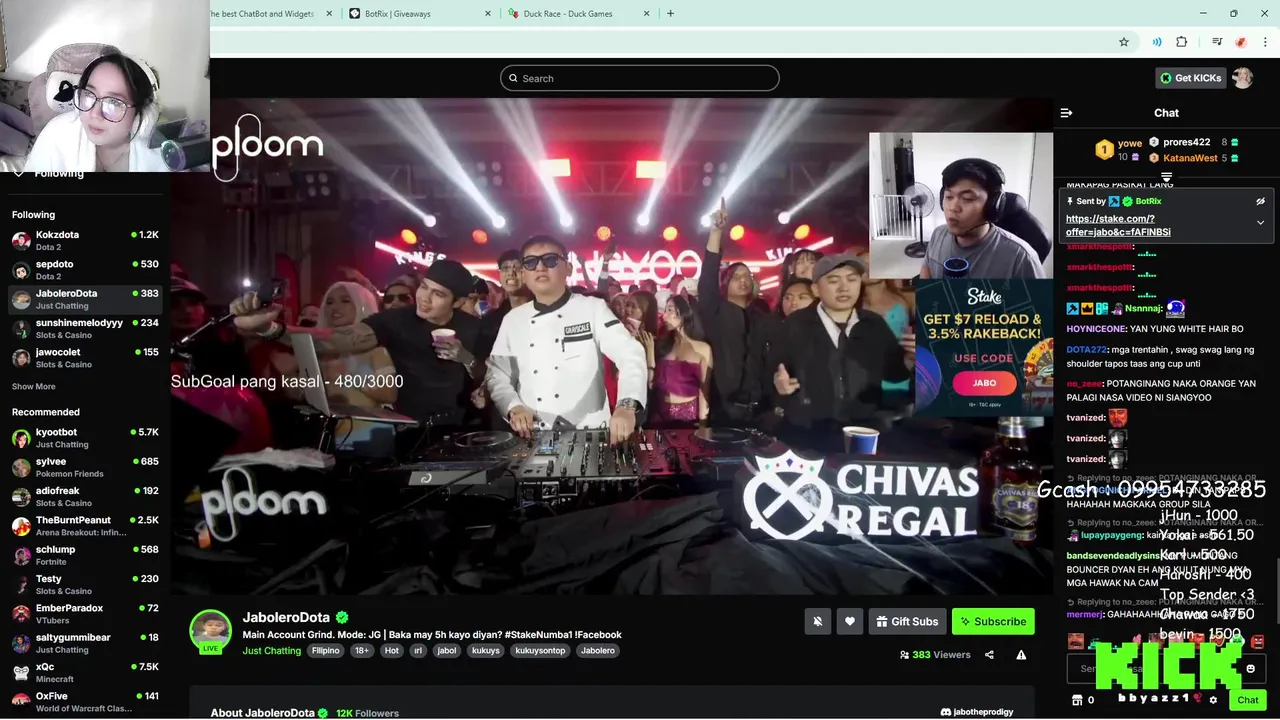The height and width of the screenshot is (720, 1280).
Task: Close the BotRix Giveaways tab
Action: pos(488,14)
